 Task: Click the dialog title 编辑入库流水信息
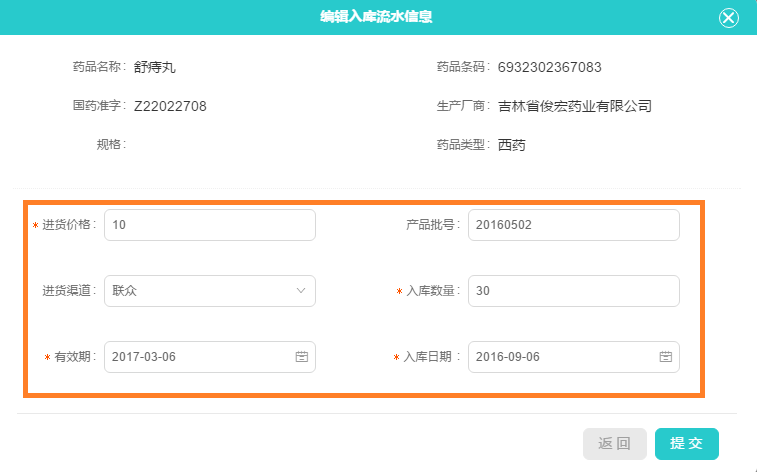tap(376, 17)
